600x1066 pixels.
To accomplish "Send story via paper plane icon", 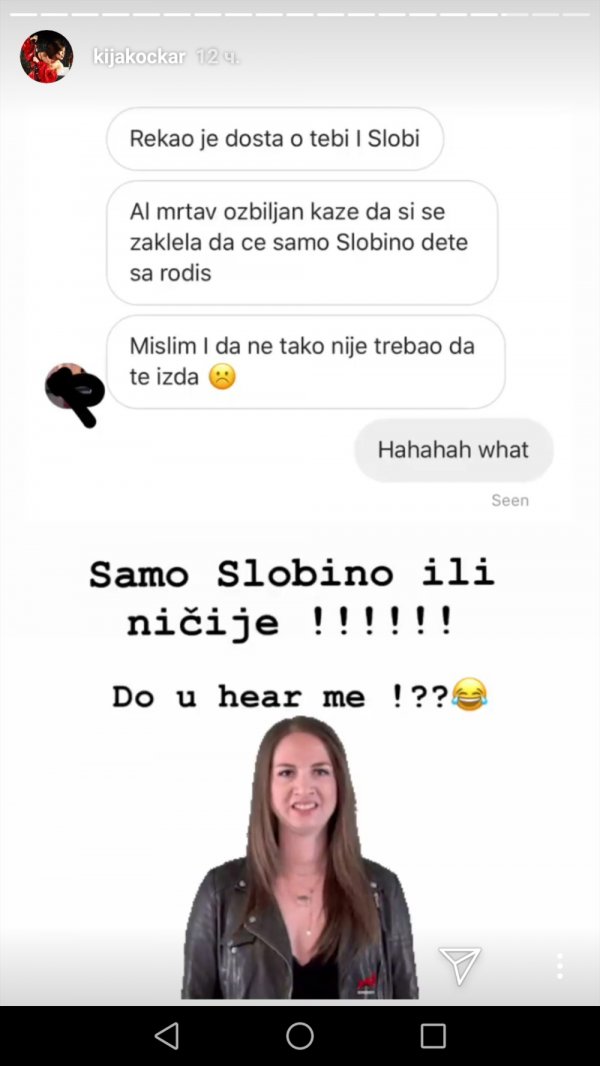I will (459, 964).
